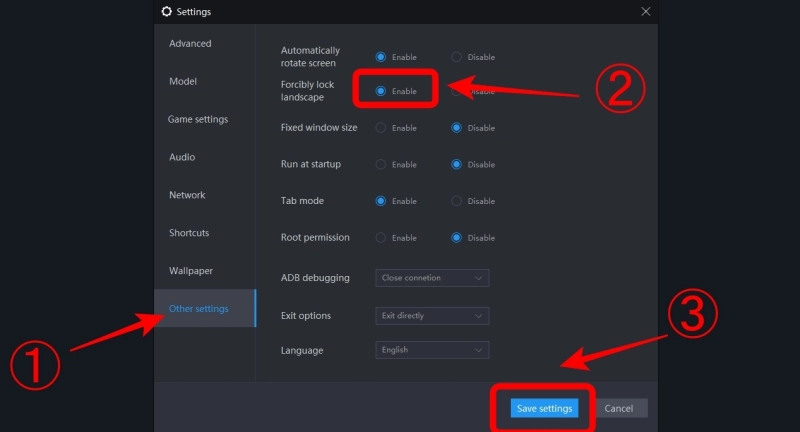The width and height of the screenshot is (800, 432).
Task: Disable automatically rotate screen
Action: (456, 57)
